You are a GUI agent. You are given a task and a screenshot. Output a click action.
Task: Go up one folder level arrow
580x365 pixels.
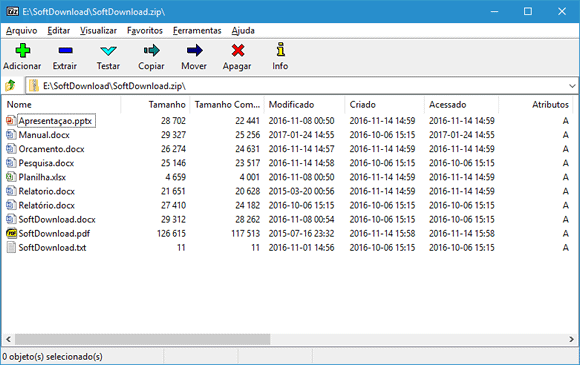tap(10, 86)
